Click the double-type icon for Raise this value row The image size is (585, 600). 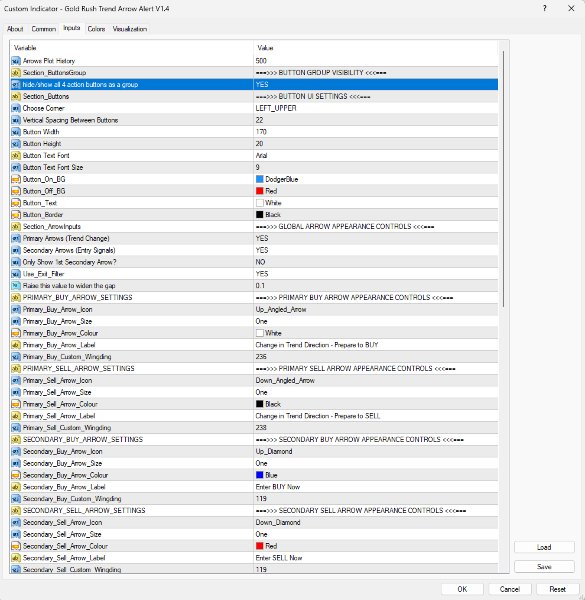(x=16, y=286)
